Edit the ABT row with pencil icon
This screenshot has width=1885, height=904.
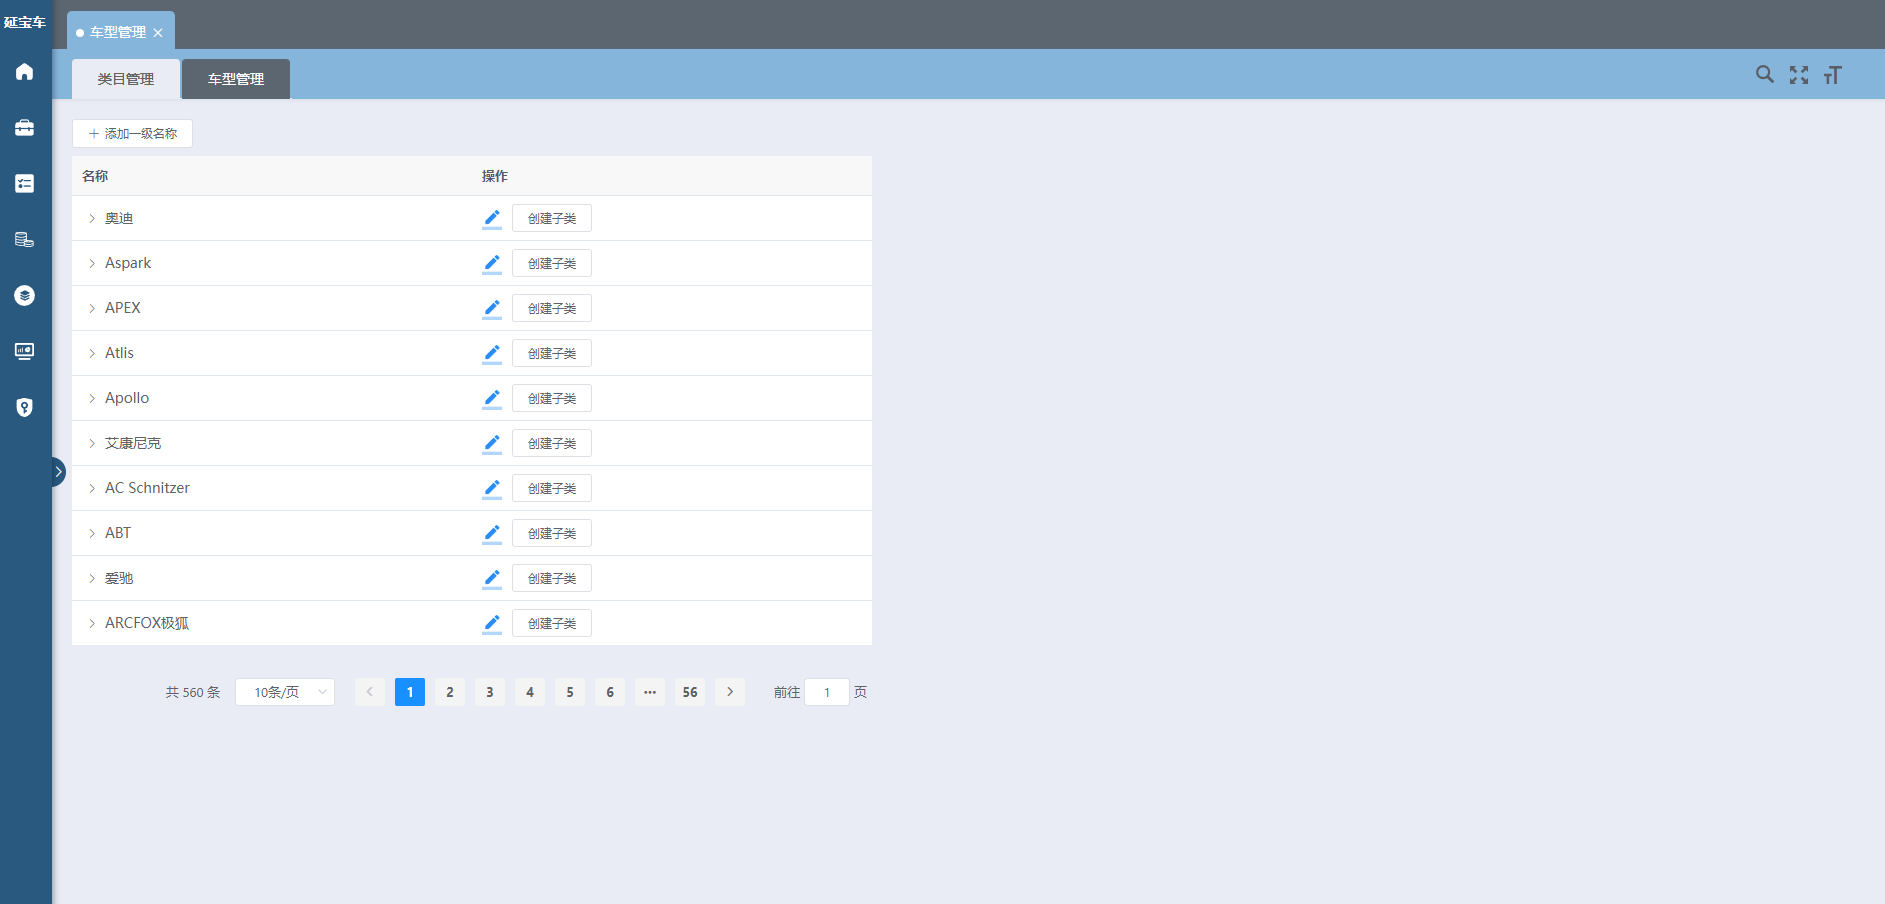(x=492, y=534)
